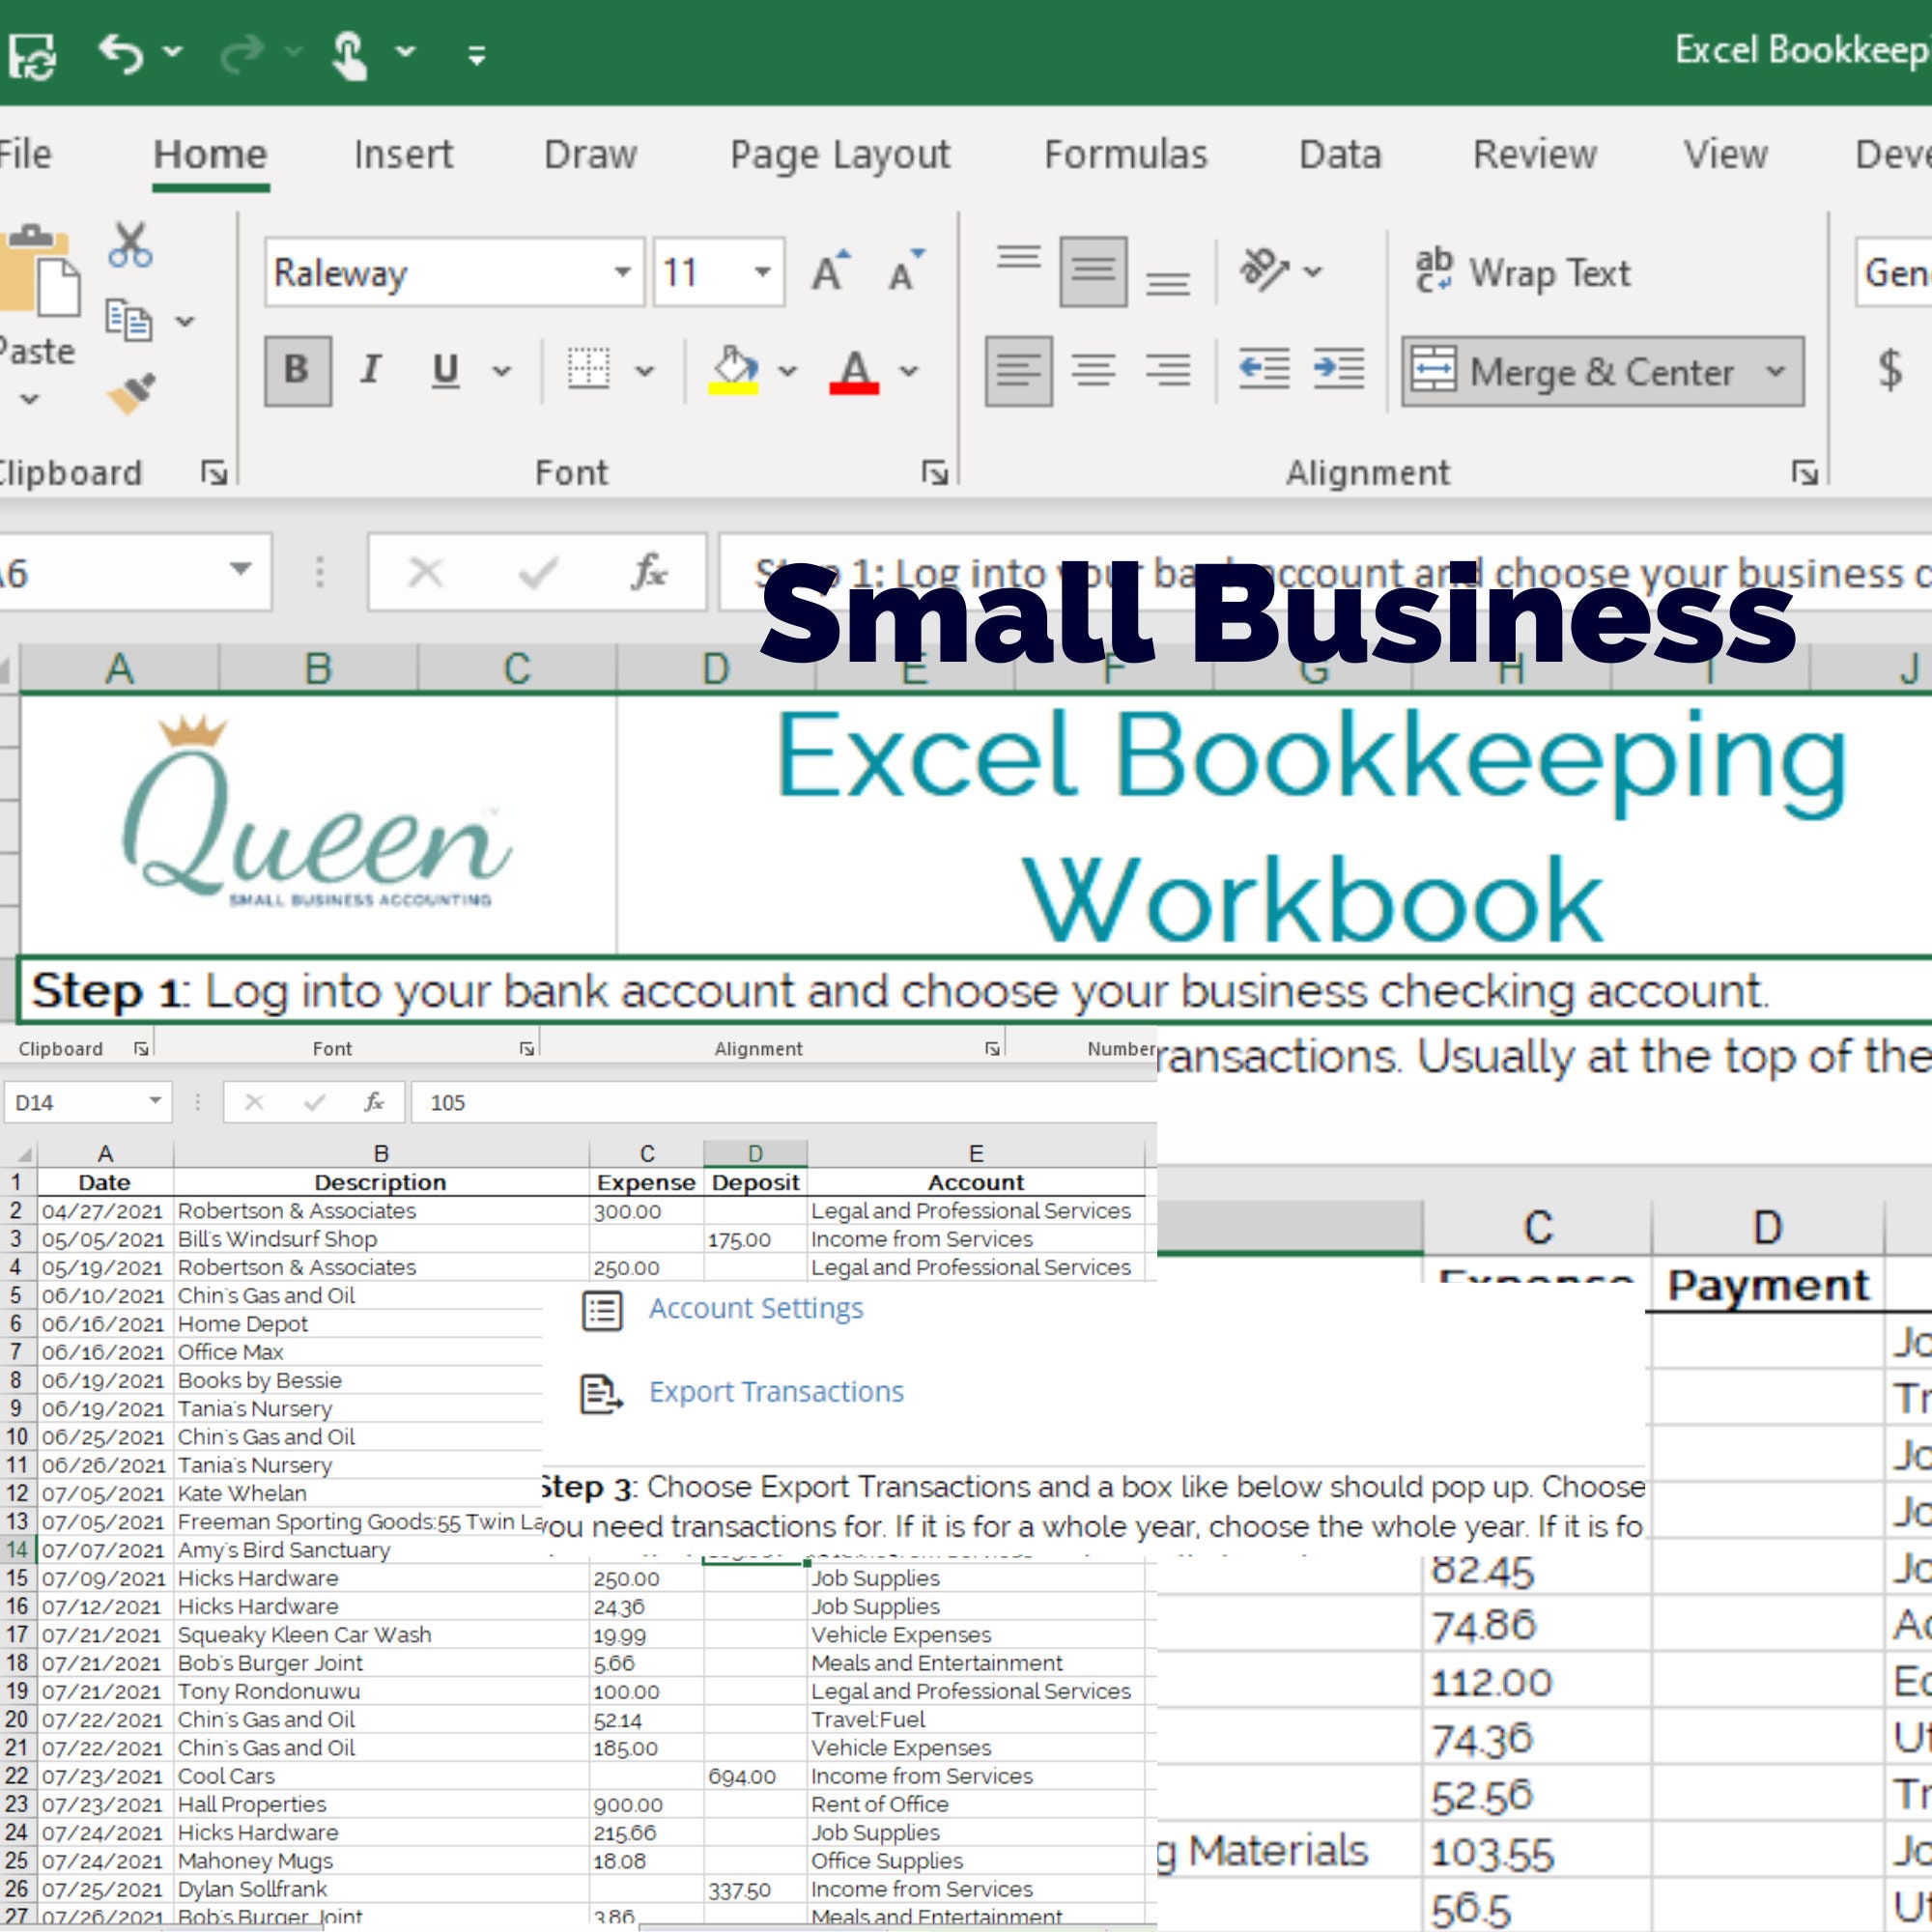The height and width of the screenshot is (1932, 1932).
Task: Increase indent in the cell
Action: point(1339,370)
